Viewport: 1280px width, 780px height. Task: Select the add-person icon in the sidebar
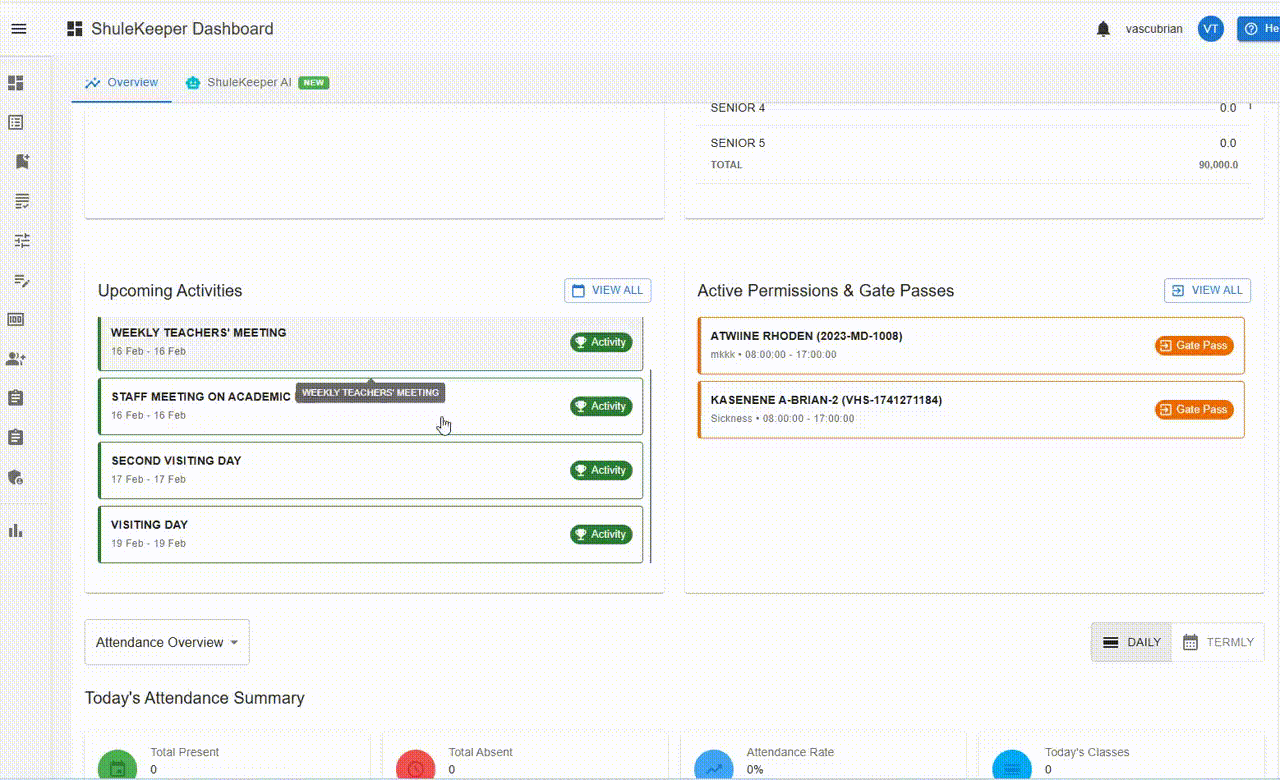(15, 358)
